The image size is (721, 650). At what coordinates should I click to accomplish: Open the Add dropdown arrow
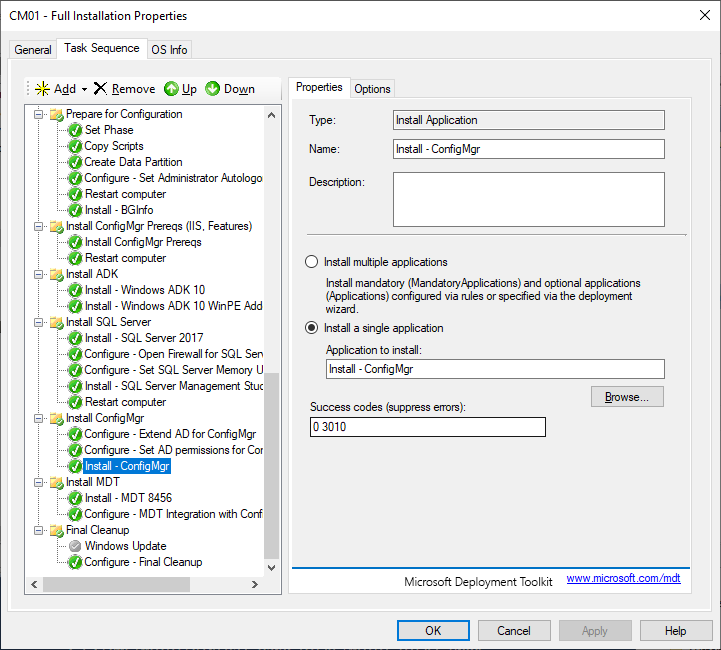coord(84,89)
